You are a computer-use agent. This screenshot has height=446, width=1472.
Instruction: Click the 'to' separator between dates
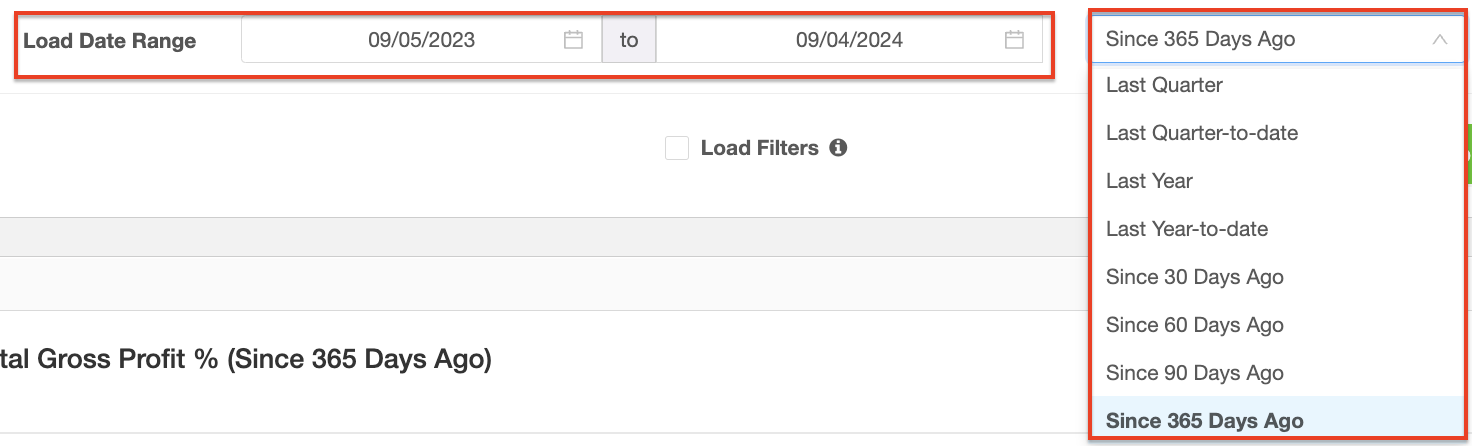629,40
